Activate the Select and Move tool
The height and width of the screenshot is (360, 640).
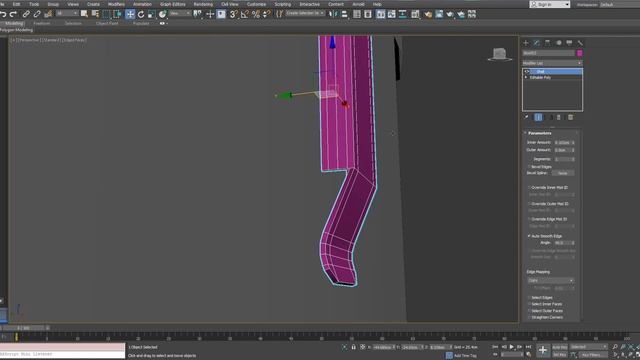coord(130,14)
